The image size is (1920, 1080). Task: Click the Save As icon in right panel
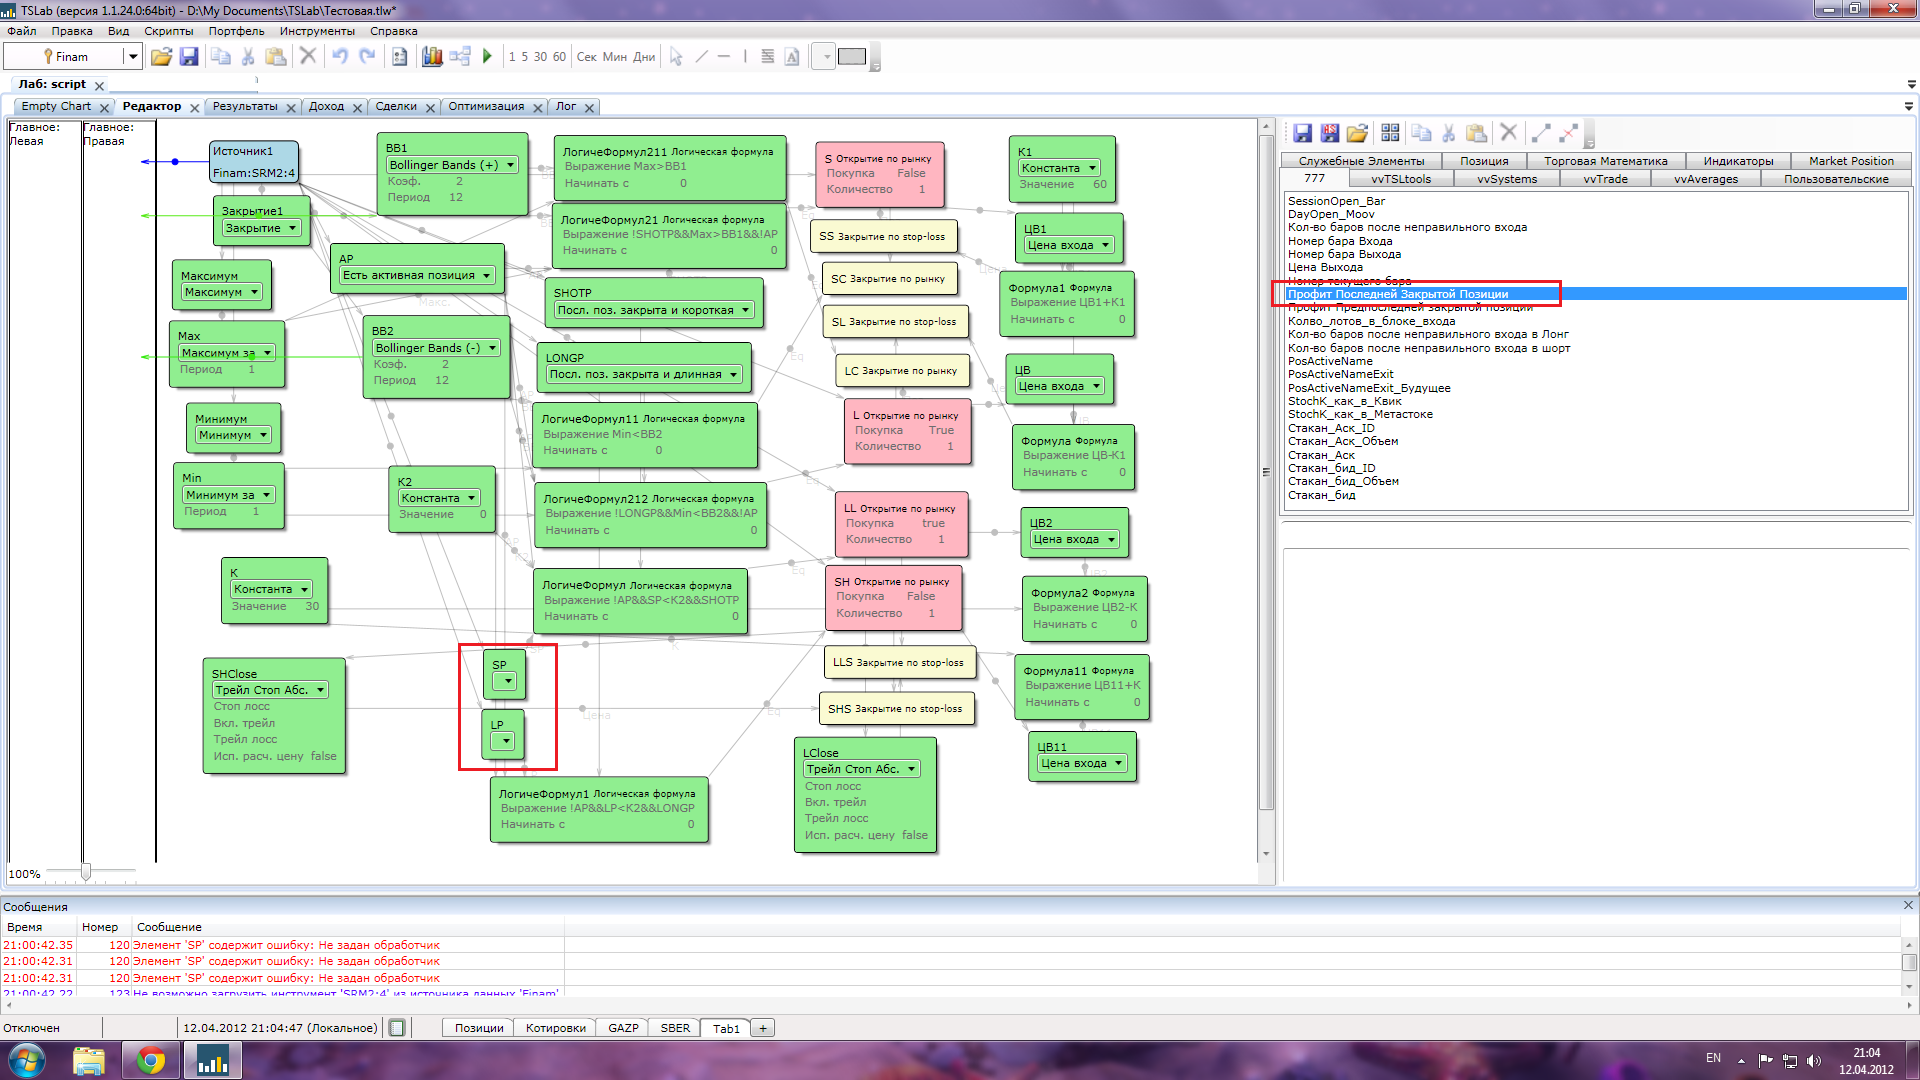click(x=1329, y=133)
